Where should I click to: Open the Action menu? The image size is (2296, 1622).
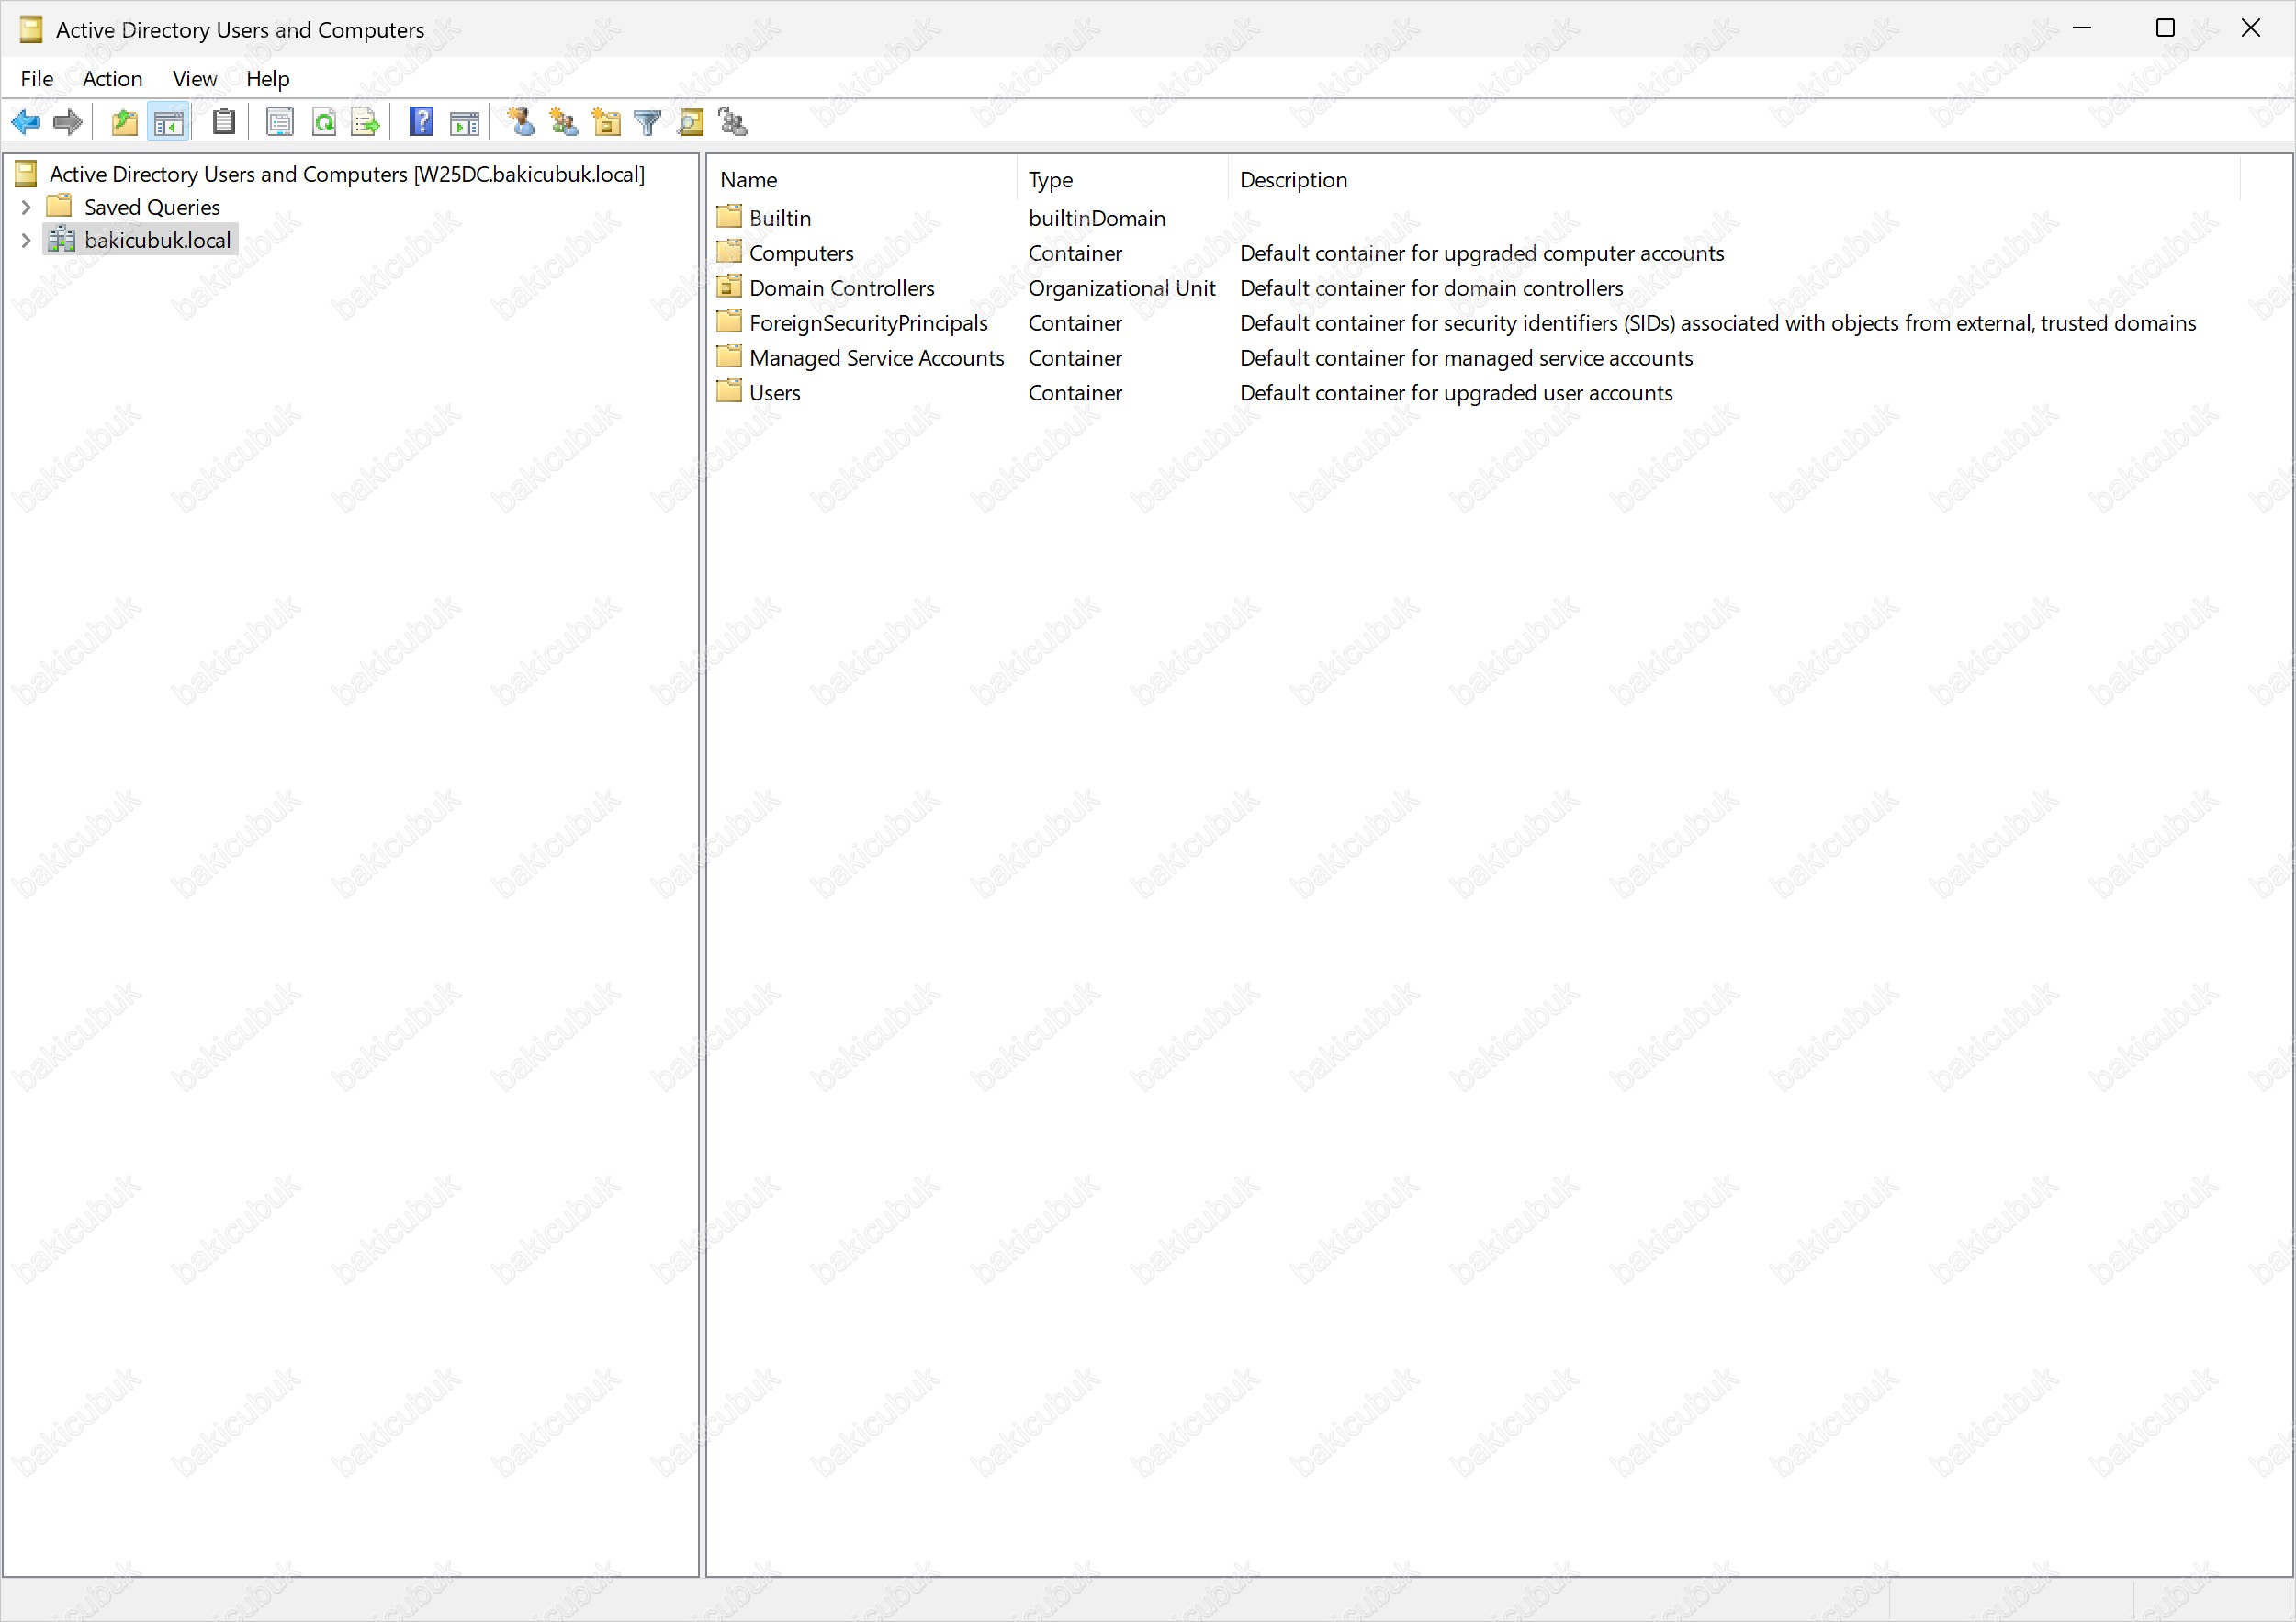click(112, 79)
